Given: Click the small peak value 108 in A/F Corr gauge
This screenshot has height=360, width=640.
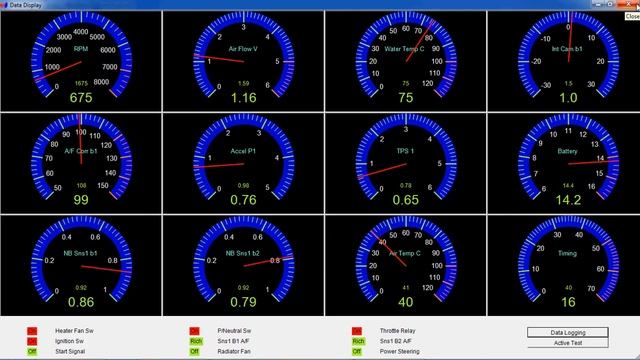Looking at the screenshot, I should [x=81, y=185].
